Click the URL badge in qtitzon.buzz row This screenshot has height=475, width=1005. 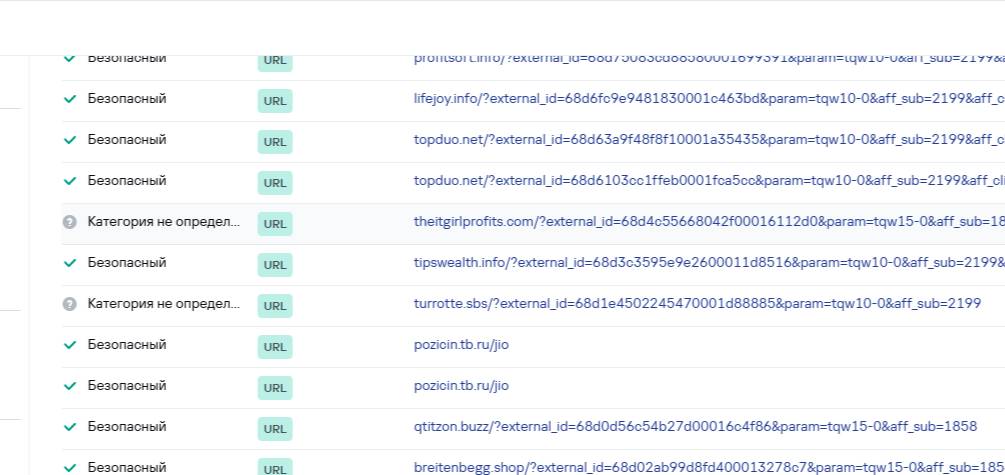275,429
